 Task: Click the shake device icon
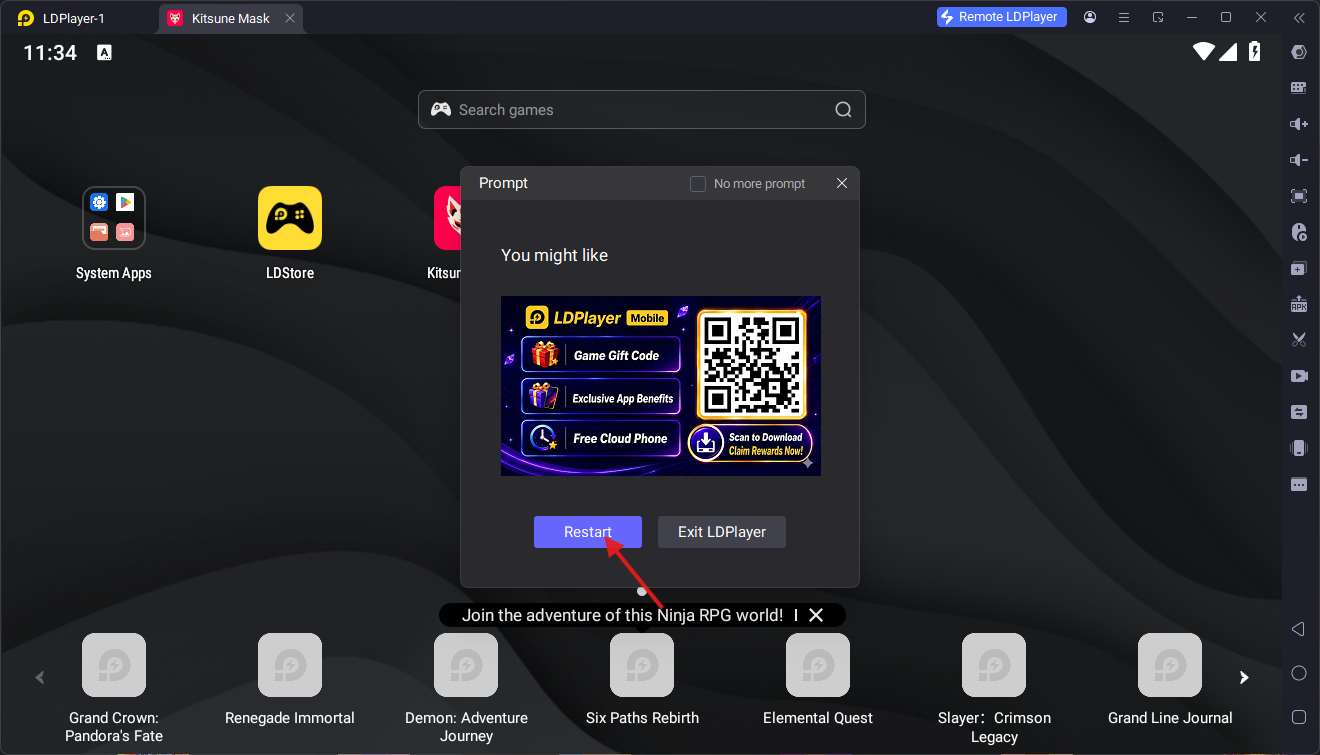point(1299,448)
